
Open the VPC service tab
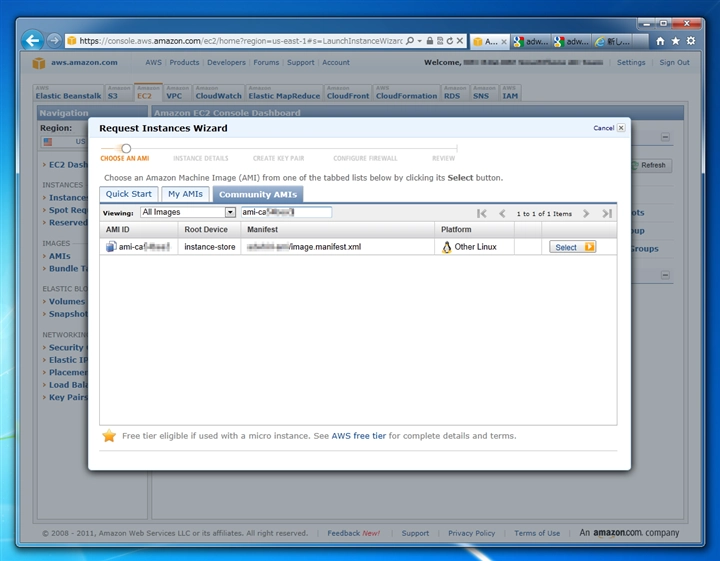pyautogui.click(x=177, y=92)
